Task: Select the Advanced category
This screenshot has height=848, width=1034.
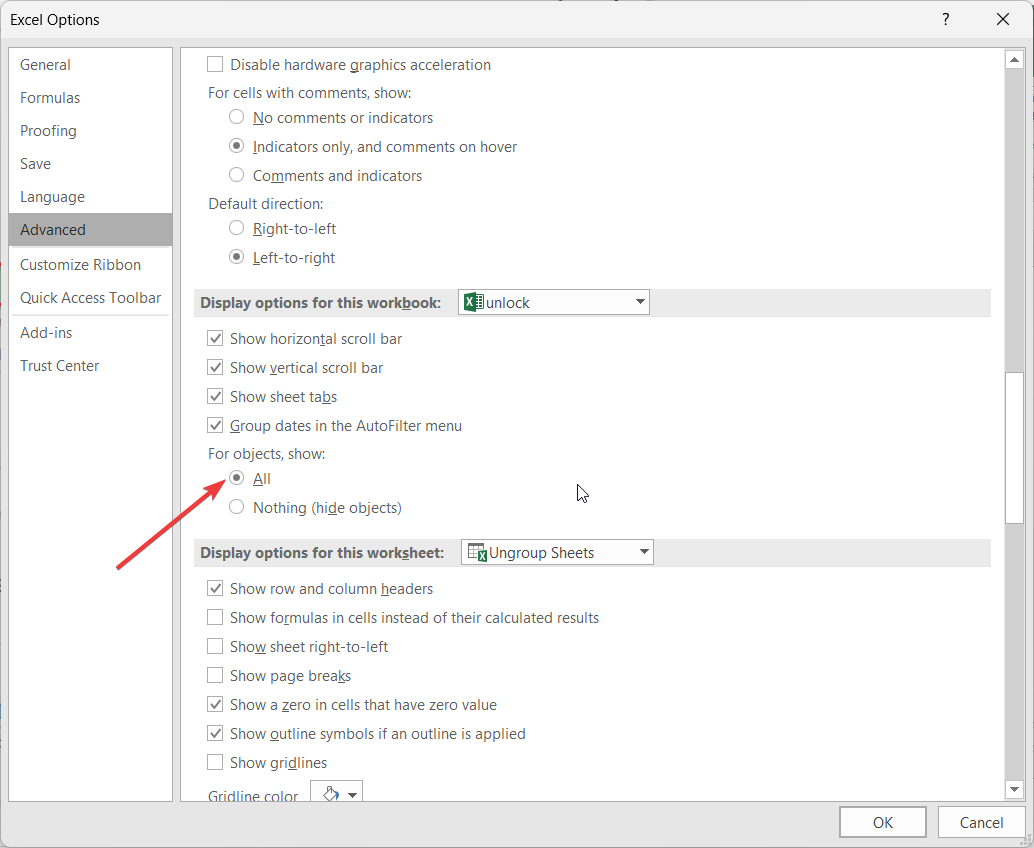Action: [90, 229]
